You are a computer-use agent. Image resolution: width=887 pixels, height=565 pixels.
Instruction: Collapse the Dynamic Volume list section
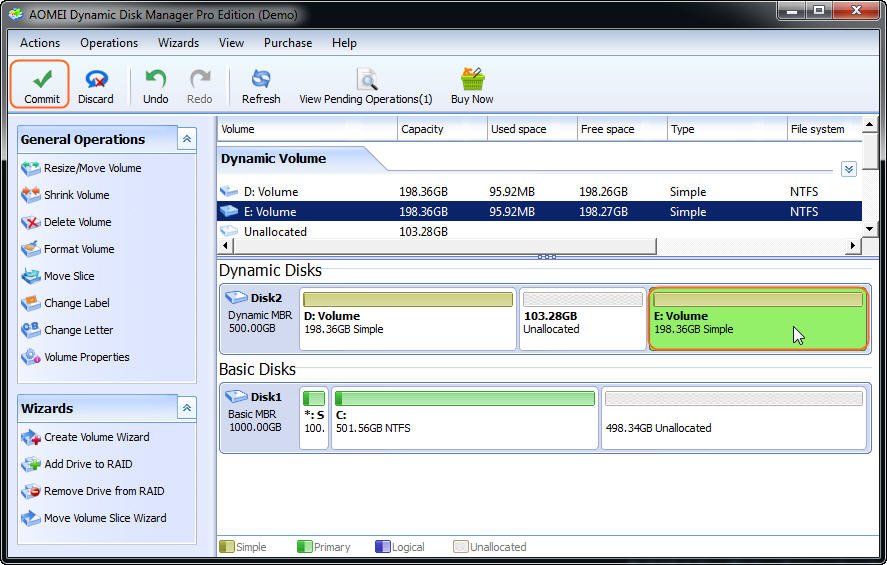(848, 169)
